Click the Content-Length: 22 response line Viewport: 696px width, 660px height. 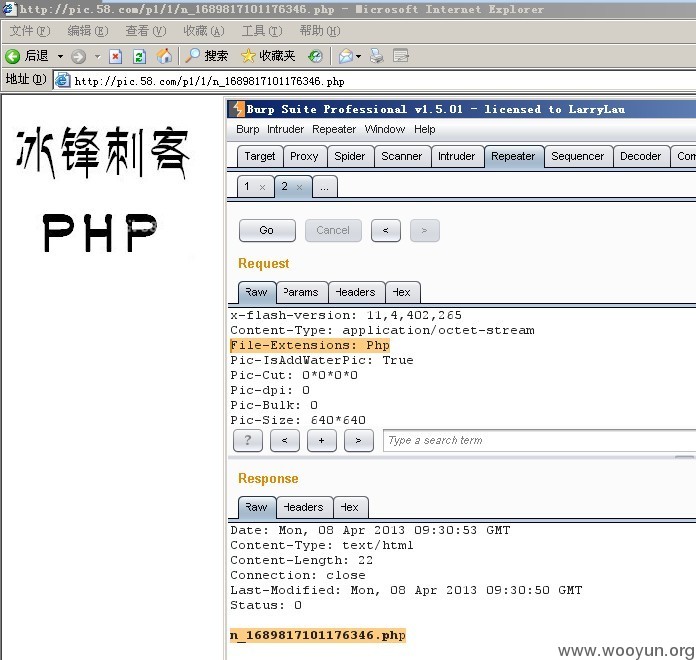coord(301,560)
